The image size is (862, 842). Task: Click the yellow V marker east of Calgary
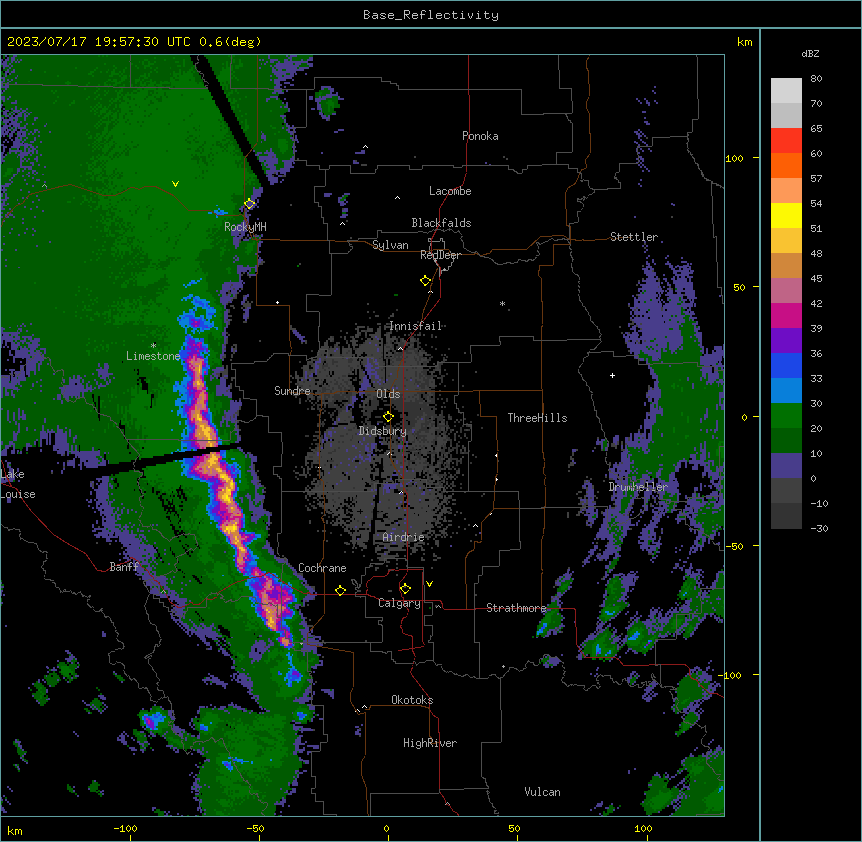point(429,584)
